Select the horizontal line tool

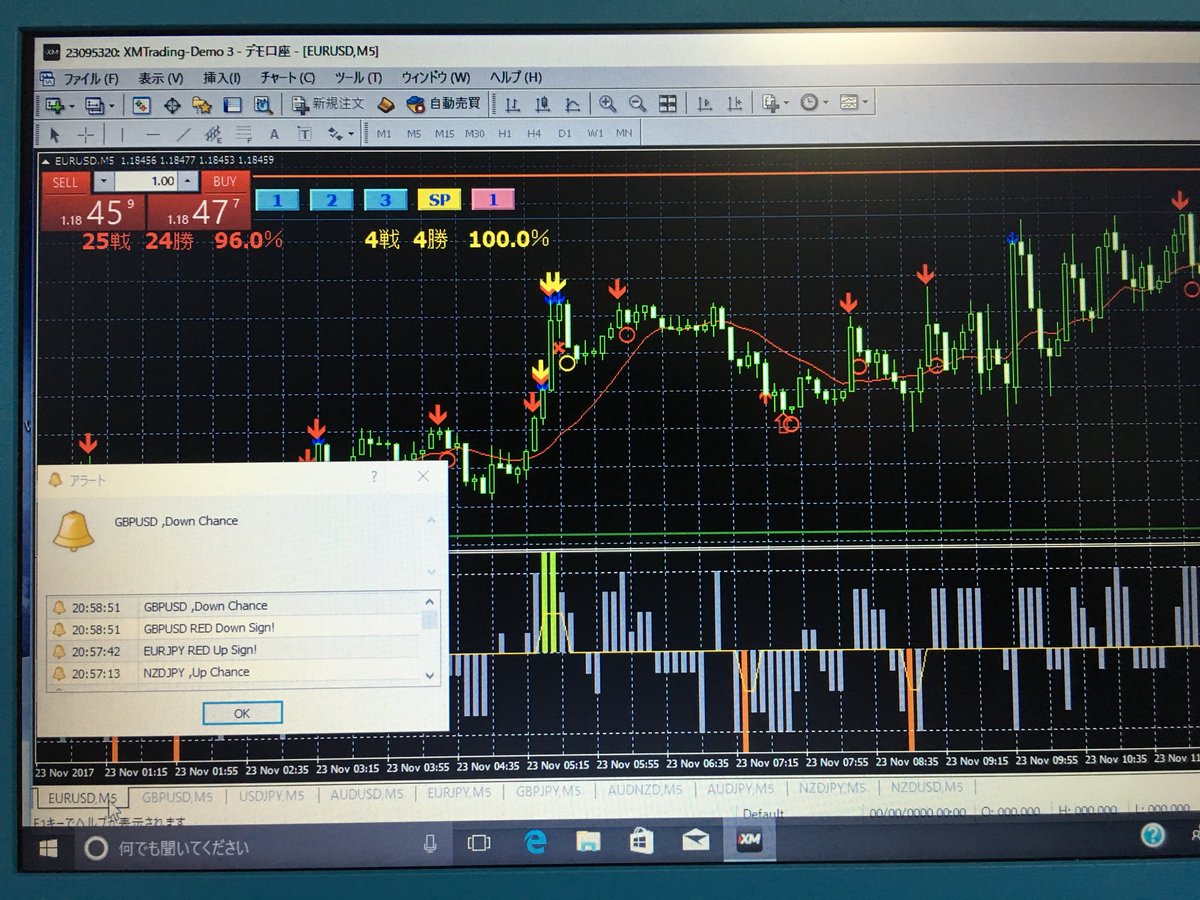click(x=152, y=134)
